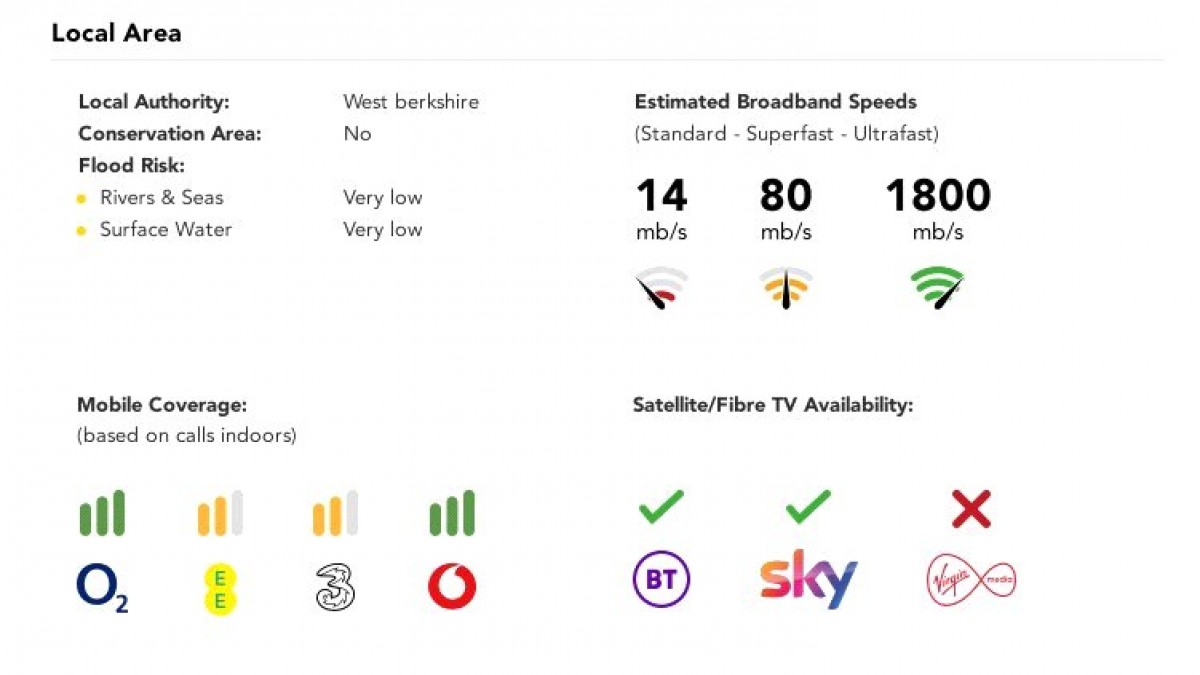Click the green checkmark above BT

[661, 507]
